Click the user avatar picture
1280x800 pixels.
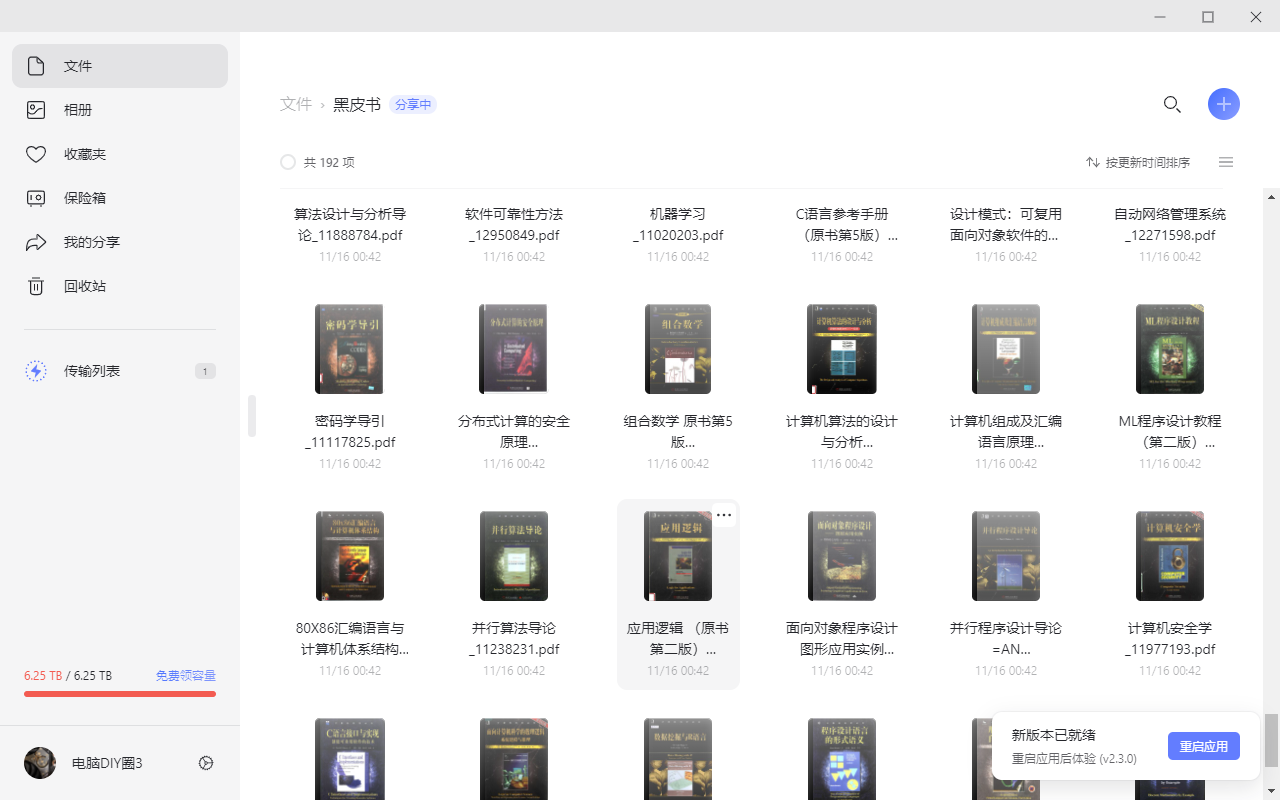click(x=40, y=763)
